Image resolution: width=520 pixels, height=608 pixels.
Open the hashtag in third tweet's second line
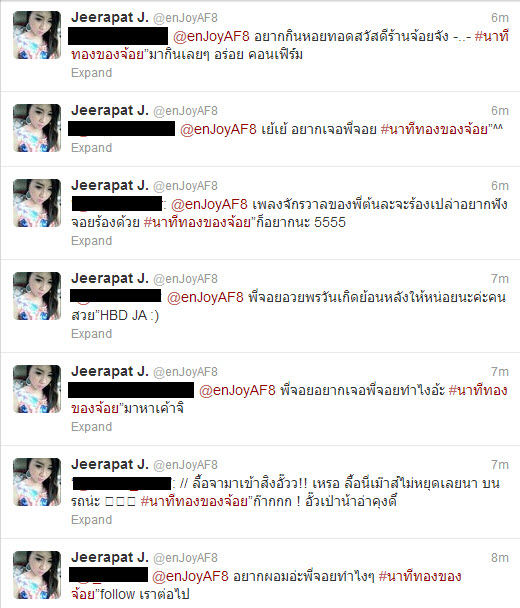(197, 222)
